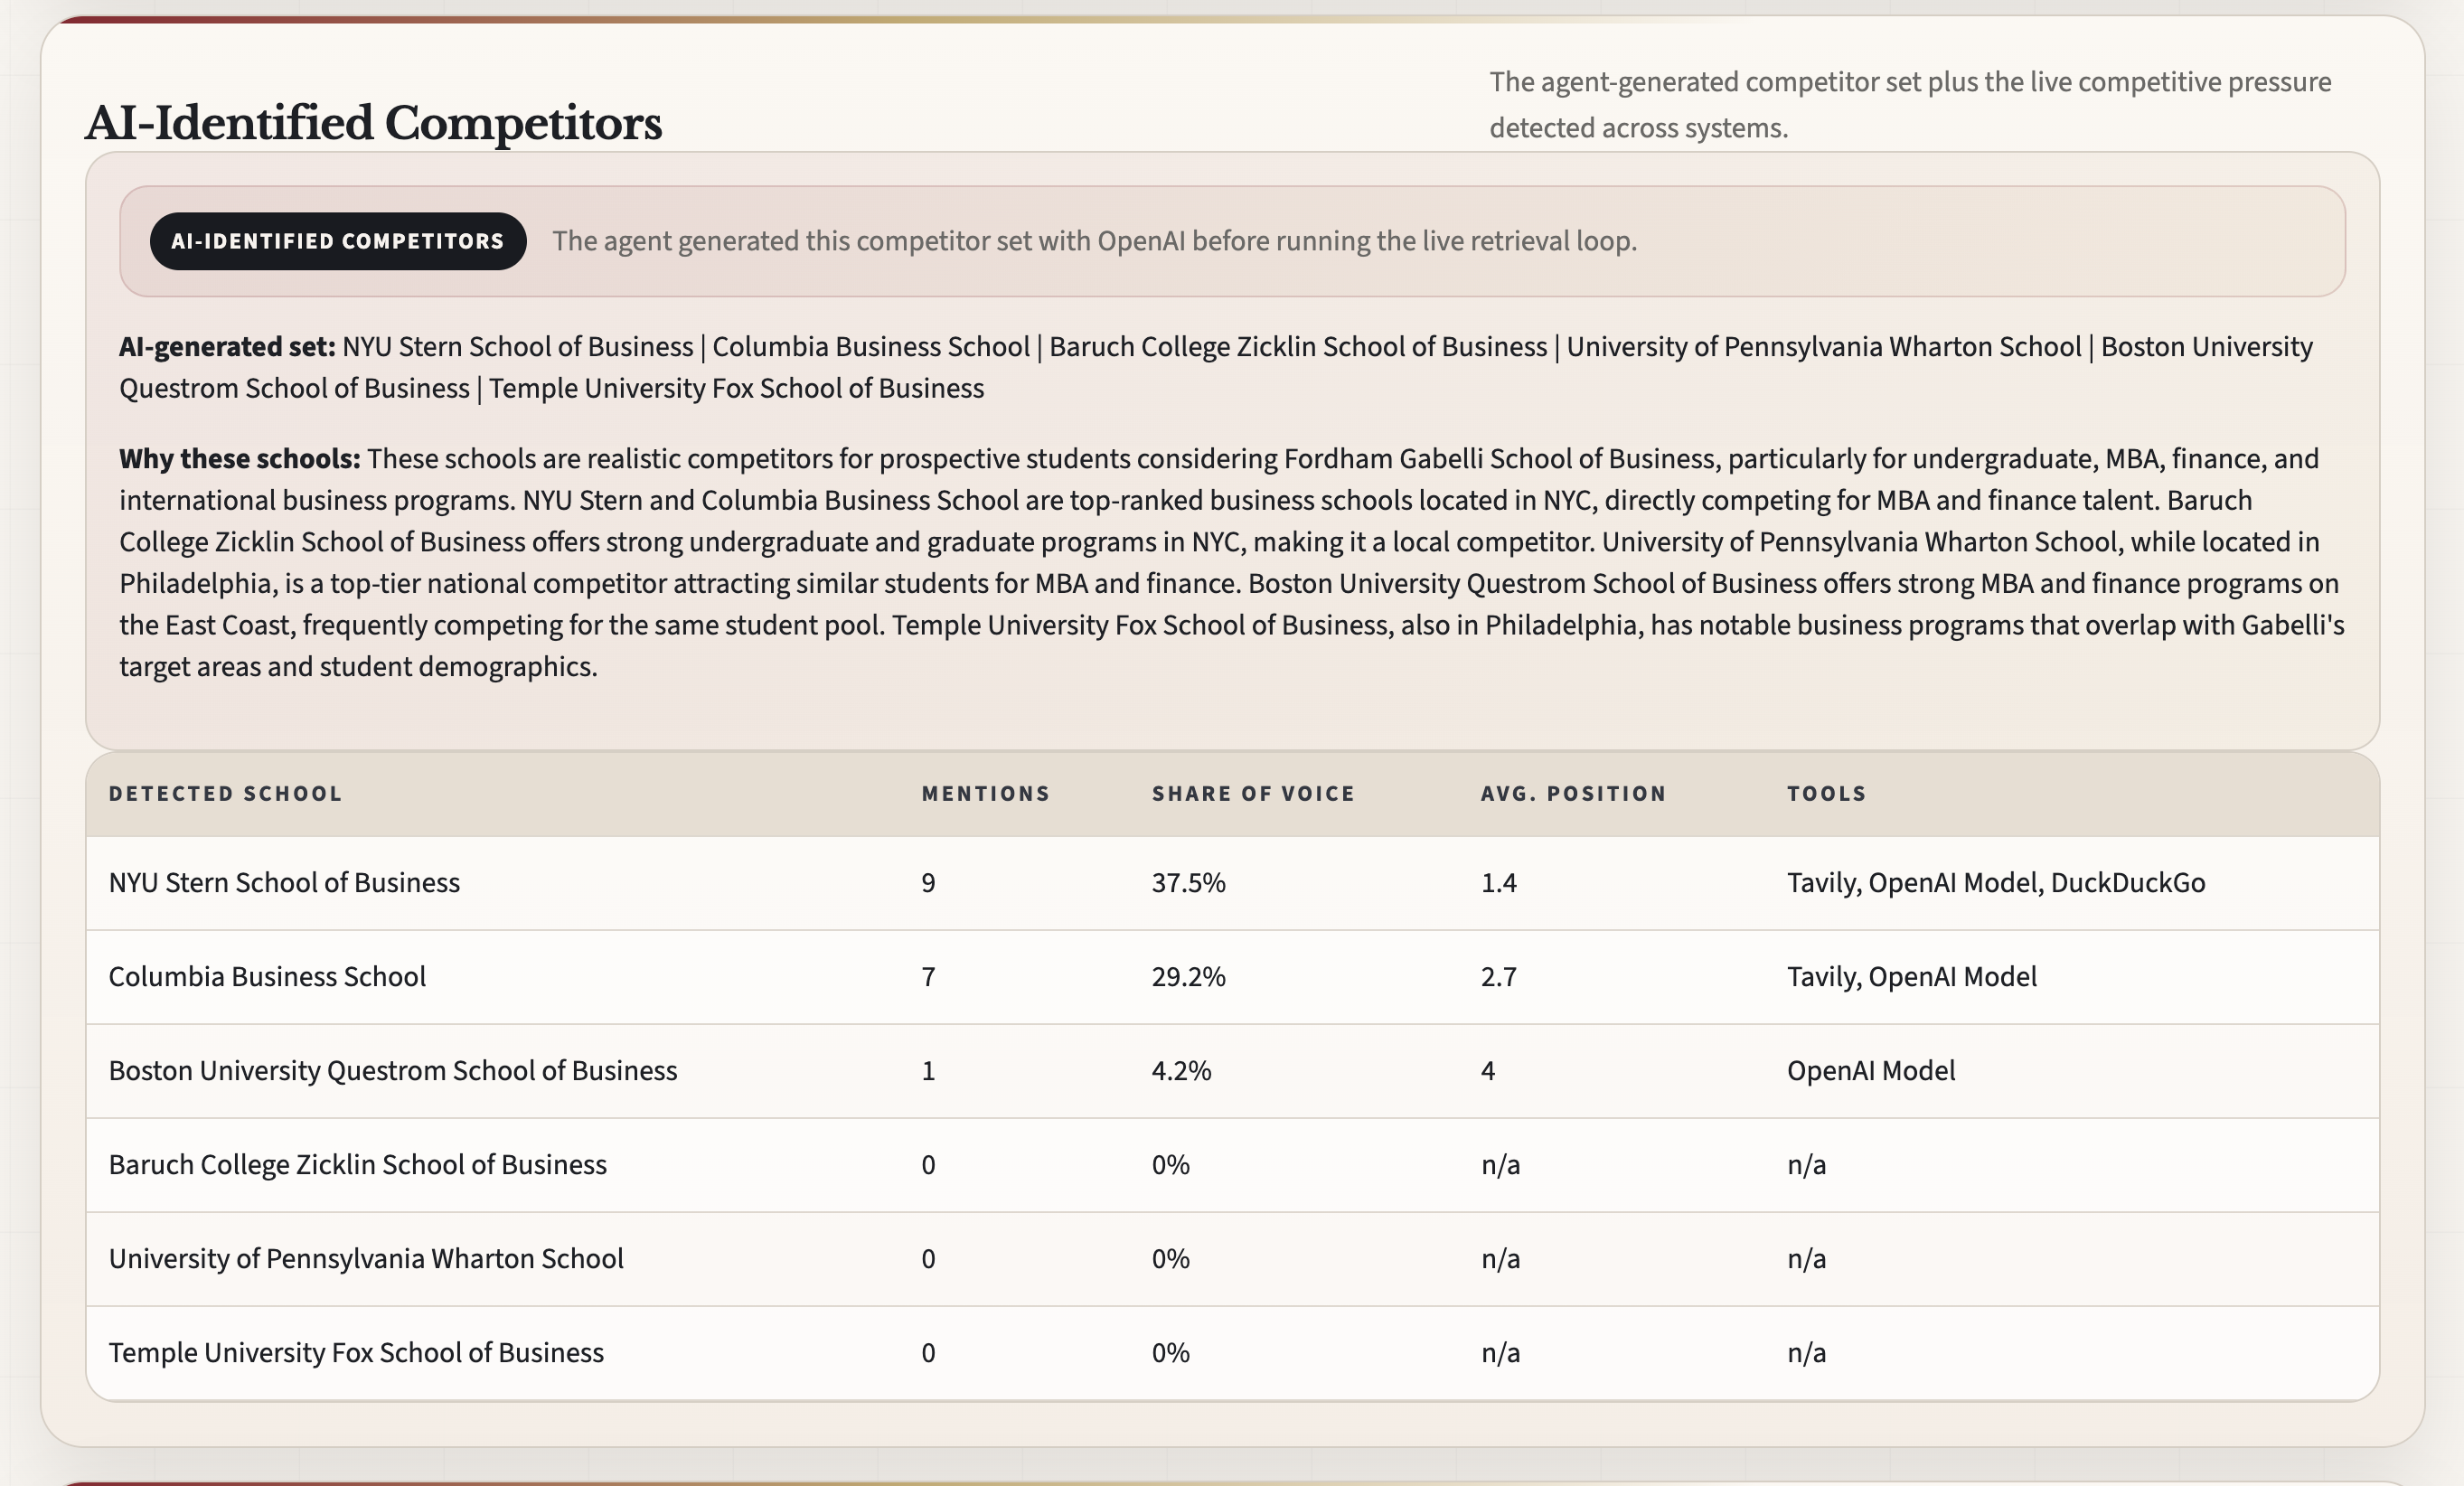Click the Mentions column header
2464x1486 pixels.
point(985,793)
